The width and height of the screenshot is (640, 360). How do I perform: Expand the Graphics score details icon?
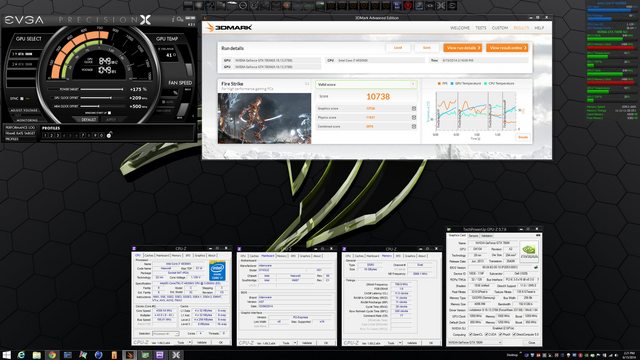tap(413, 109)
